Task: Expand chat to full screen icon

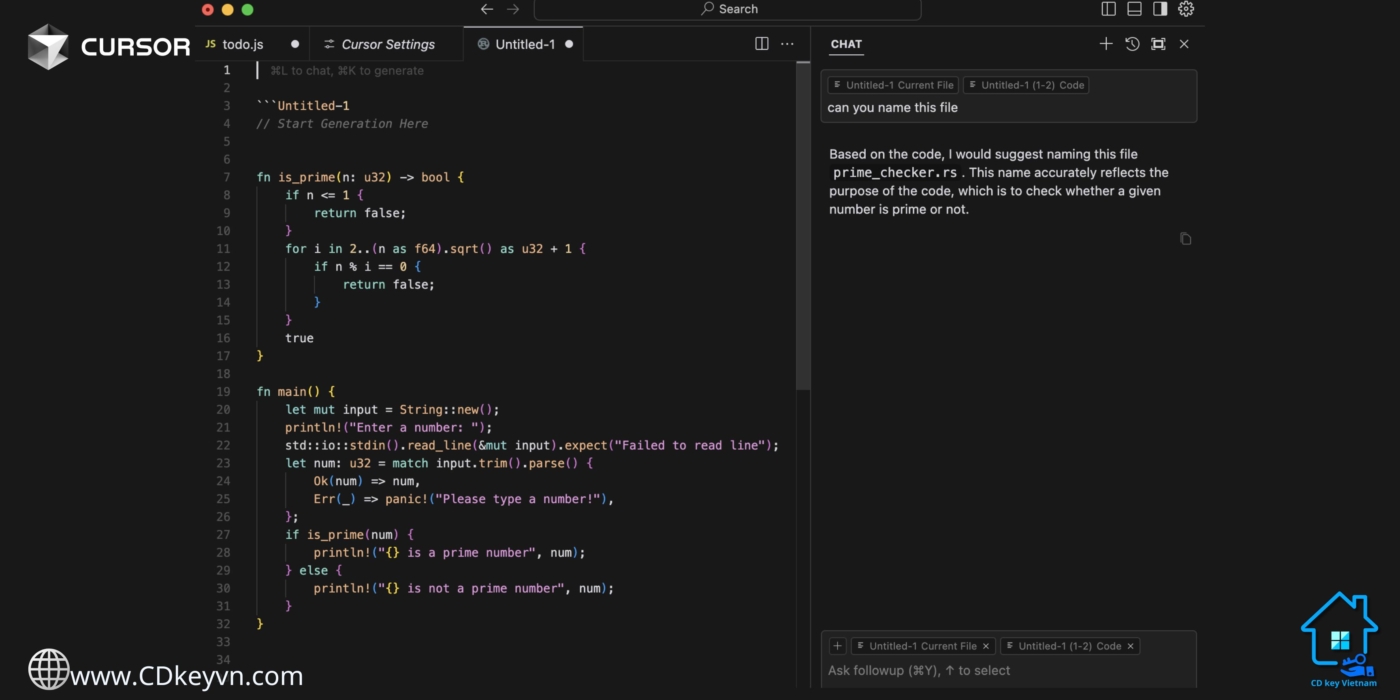Action: 1158,44
